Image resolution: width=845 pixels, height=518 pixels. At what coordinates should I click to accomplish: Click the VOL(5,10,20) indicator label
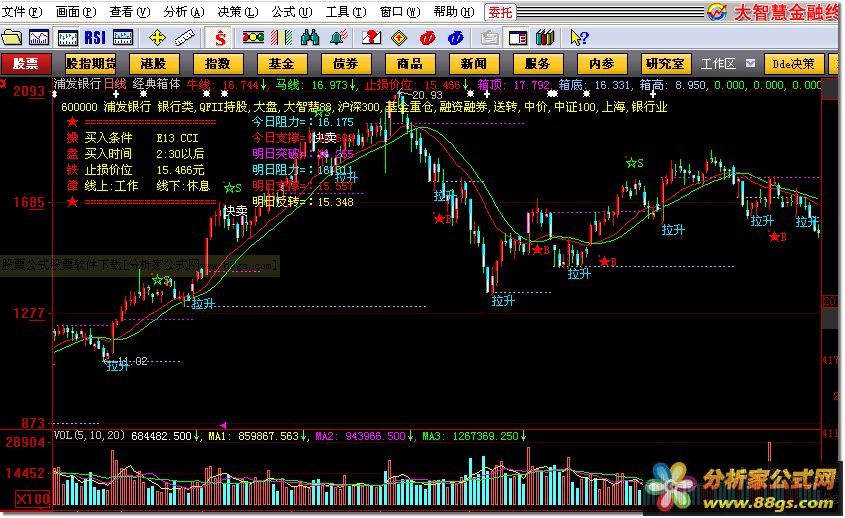click(x=89, y=435)
